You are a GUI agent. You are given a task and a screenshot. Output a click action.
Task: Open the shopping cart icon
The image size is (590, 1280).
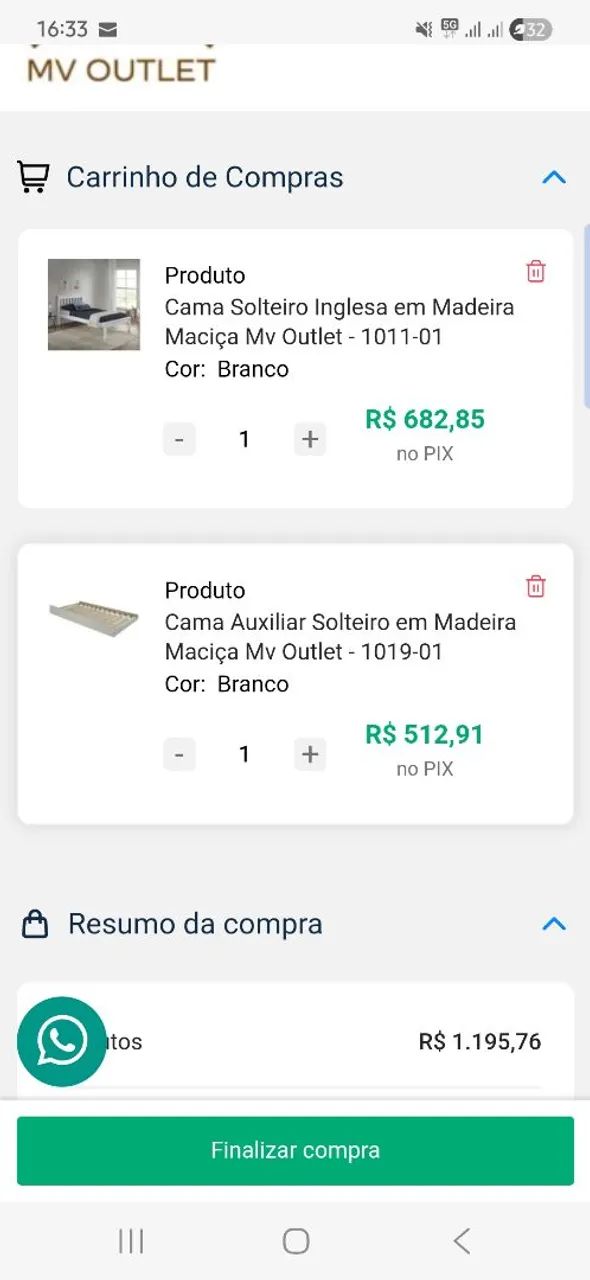pos(35,176)
